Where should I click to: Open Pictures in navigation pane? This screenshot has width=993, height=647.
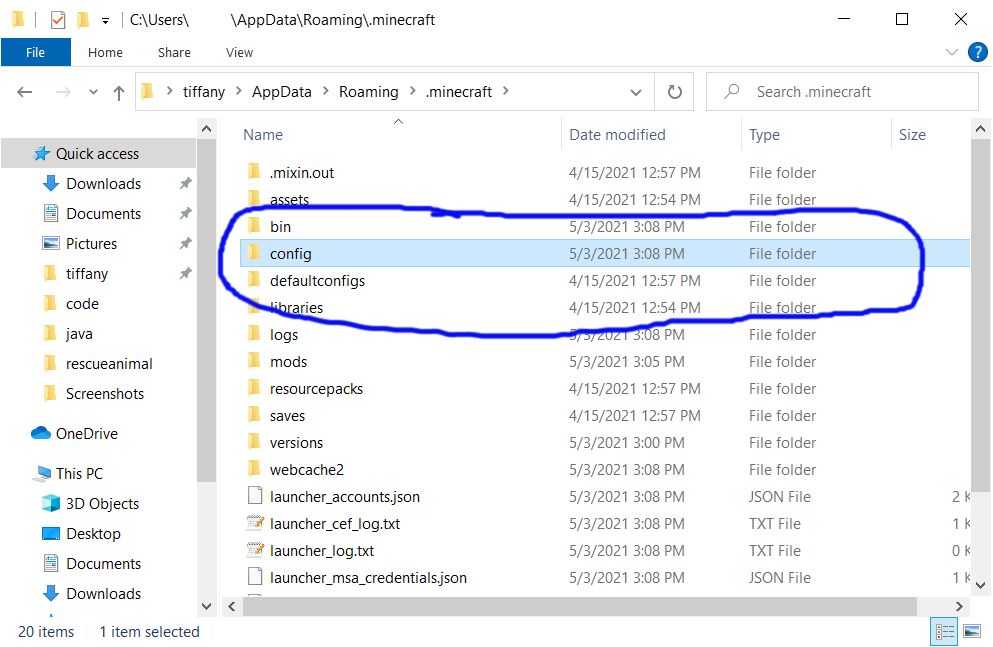(x=92, y=244)
